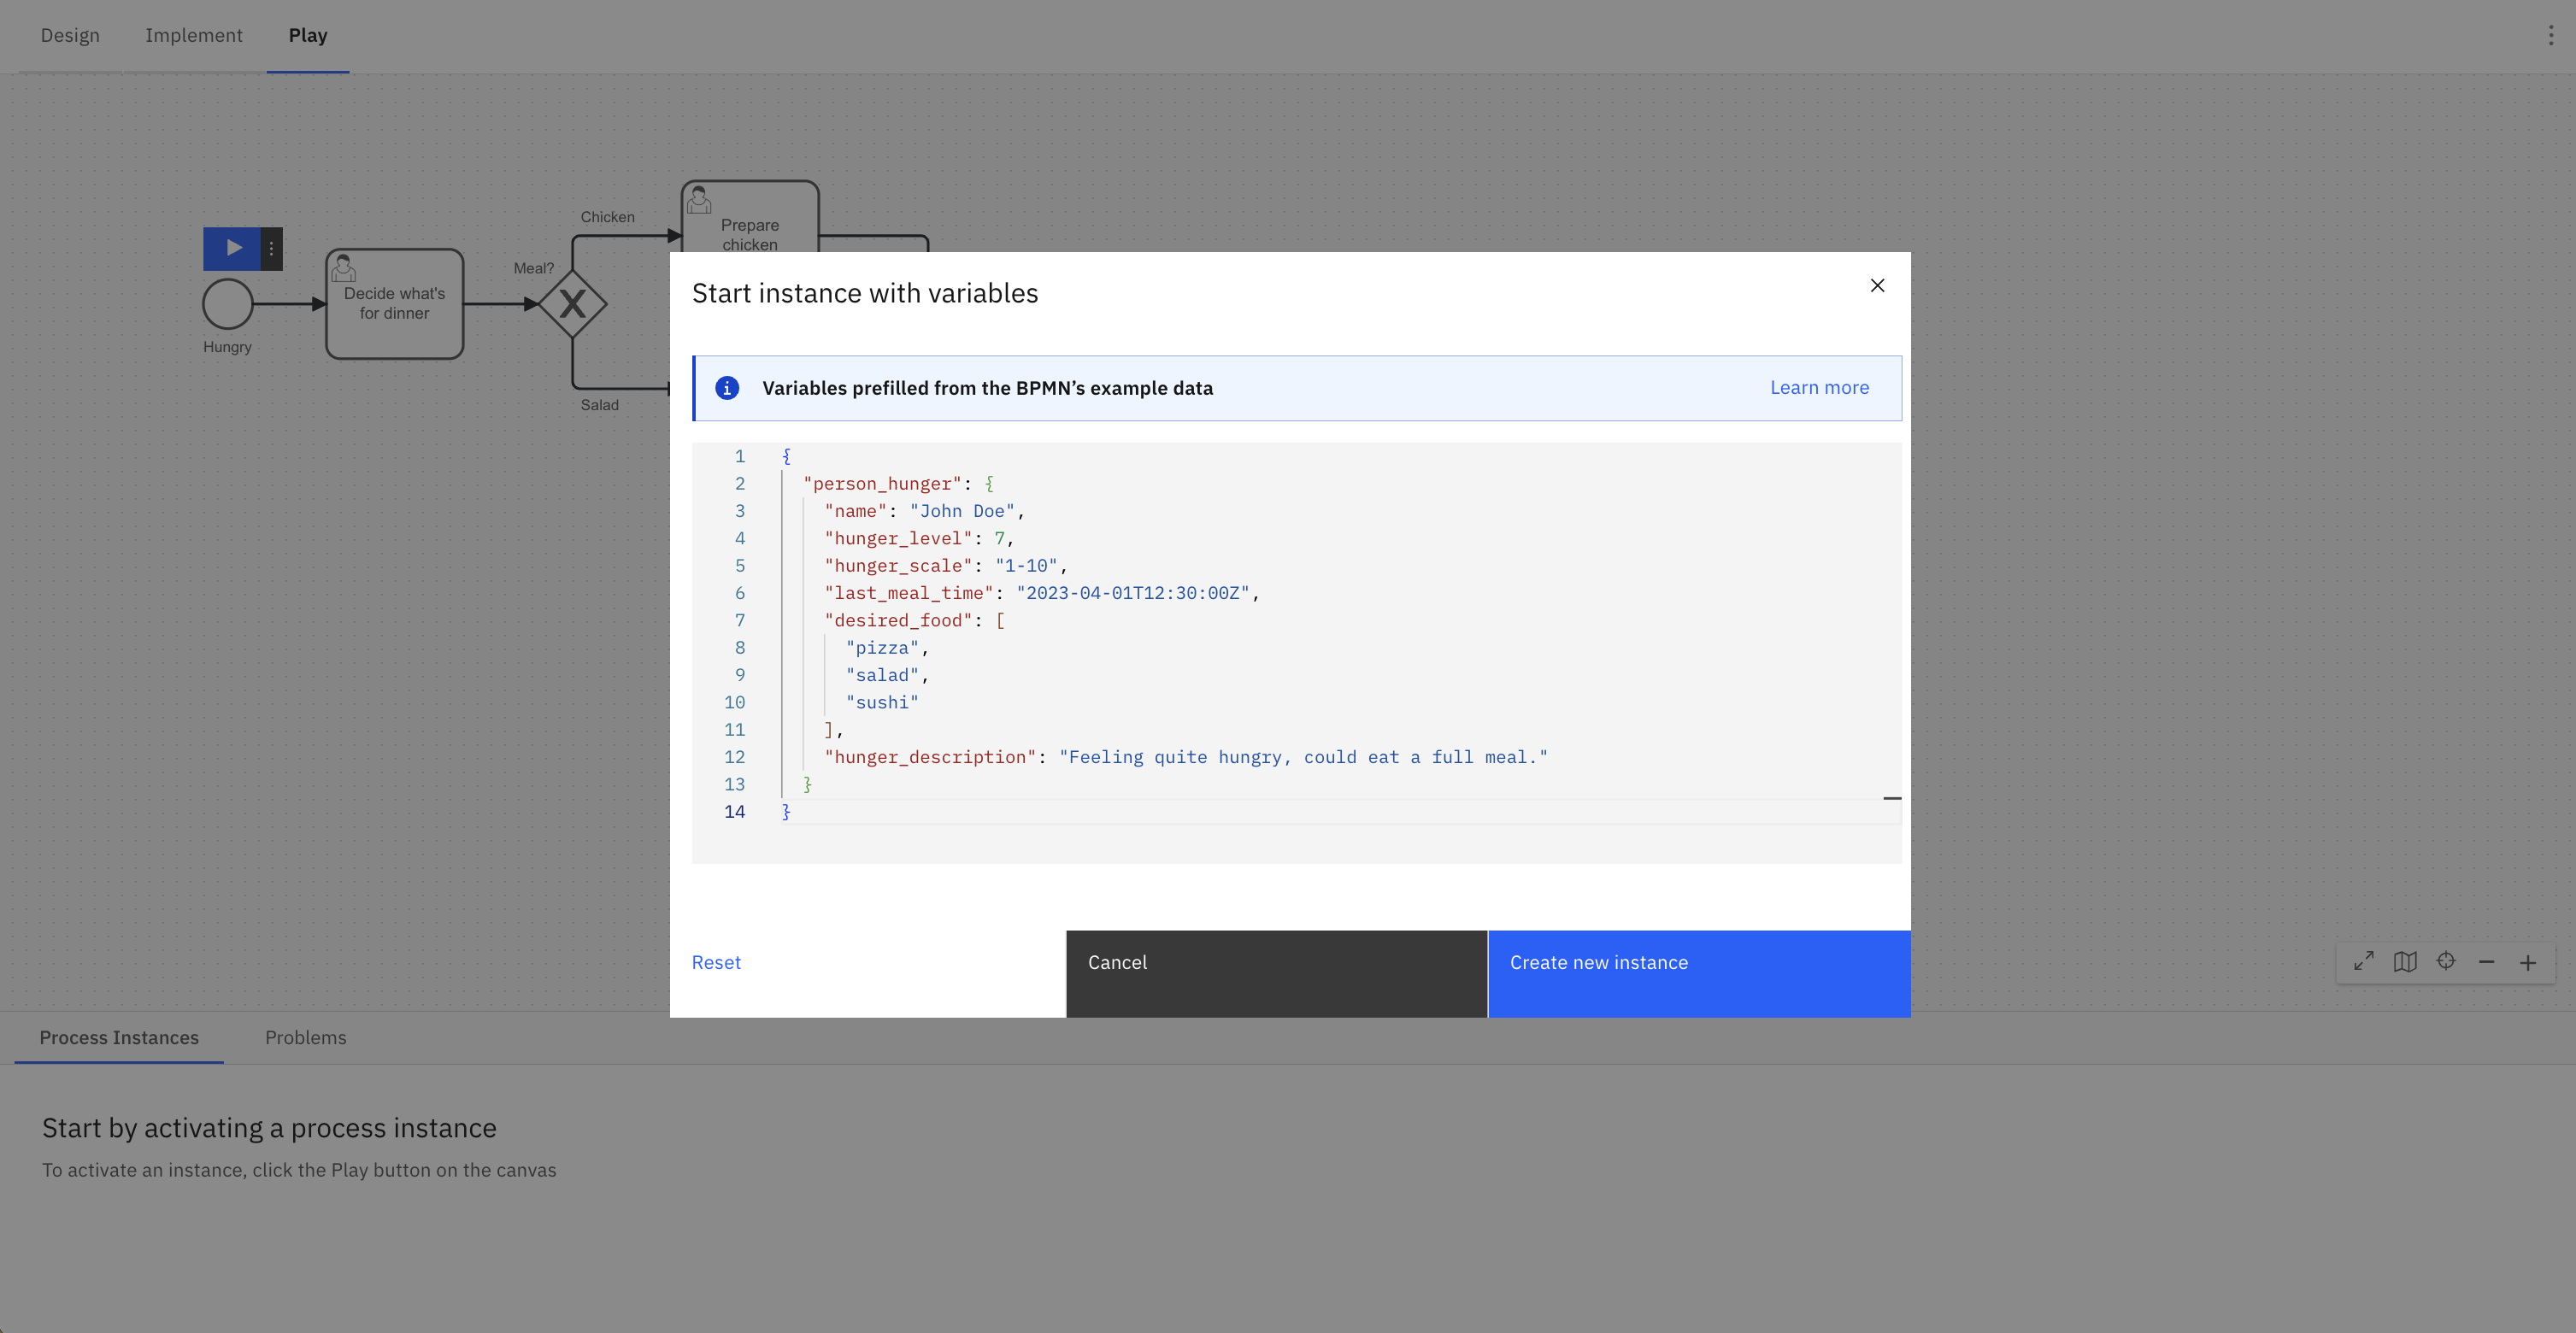This screenshot has height=1333, width=2576.
Task: Click Reset to restore prefilled variables
Action: [716, 962]
